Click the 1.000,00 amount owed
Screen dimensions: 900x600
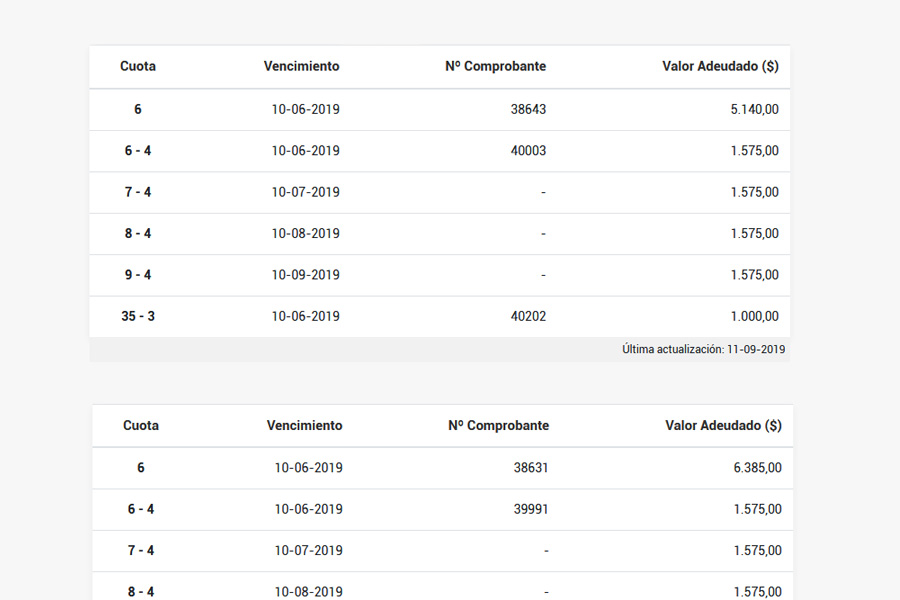754,316
